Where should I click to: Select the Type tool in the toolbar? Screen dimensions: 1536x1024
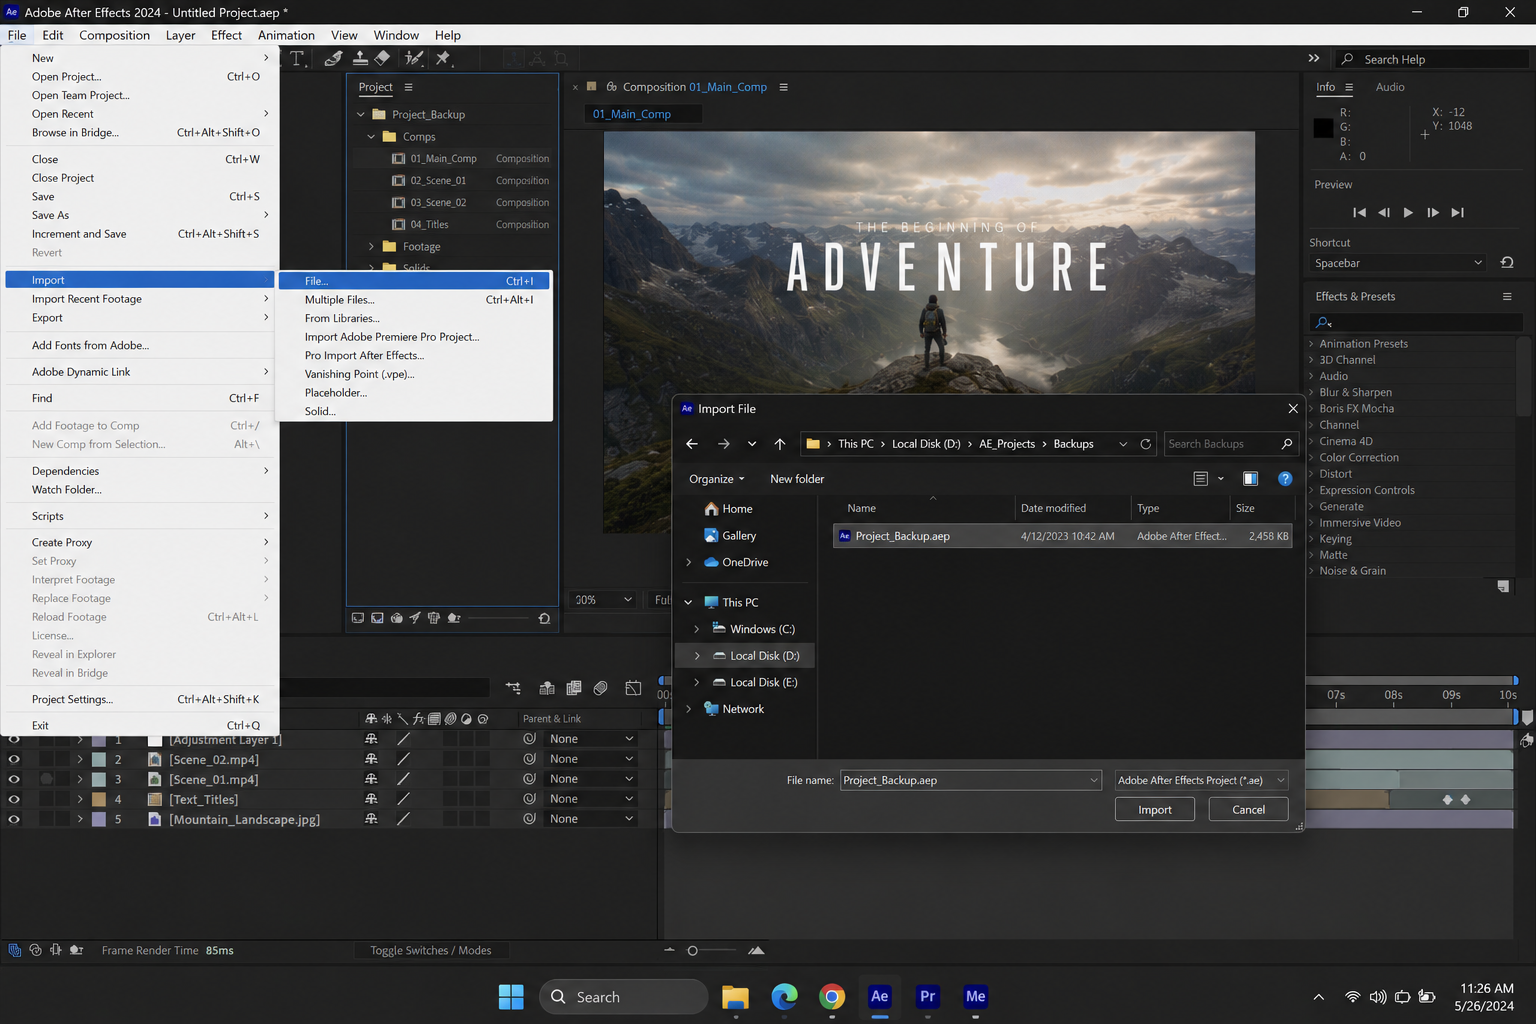(297, 59)
